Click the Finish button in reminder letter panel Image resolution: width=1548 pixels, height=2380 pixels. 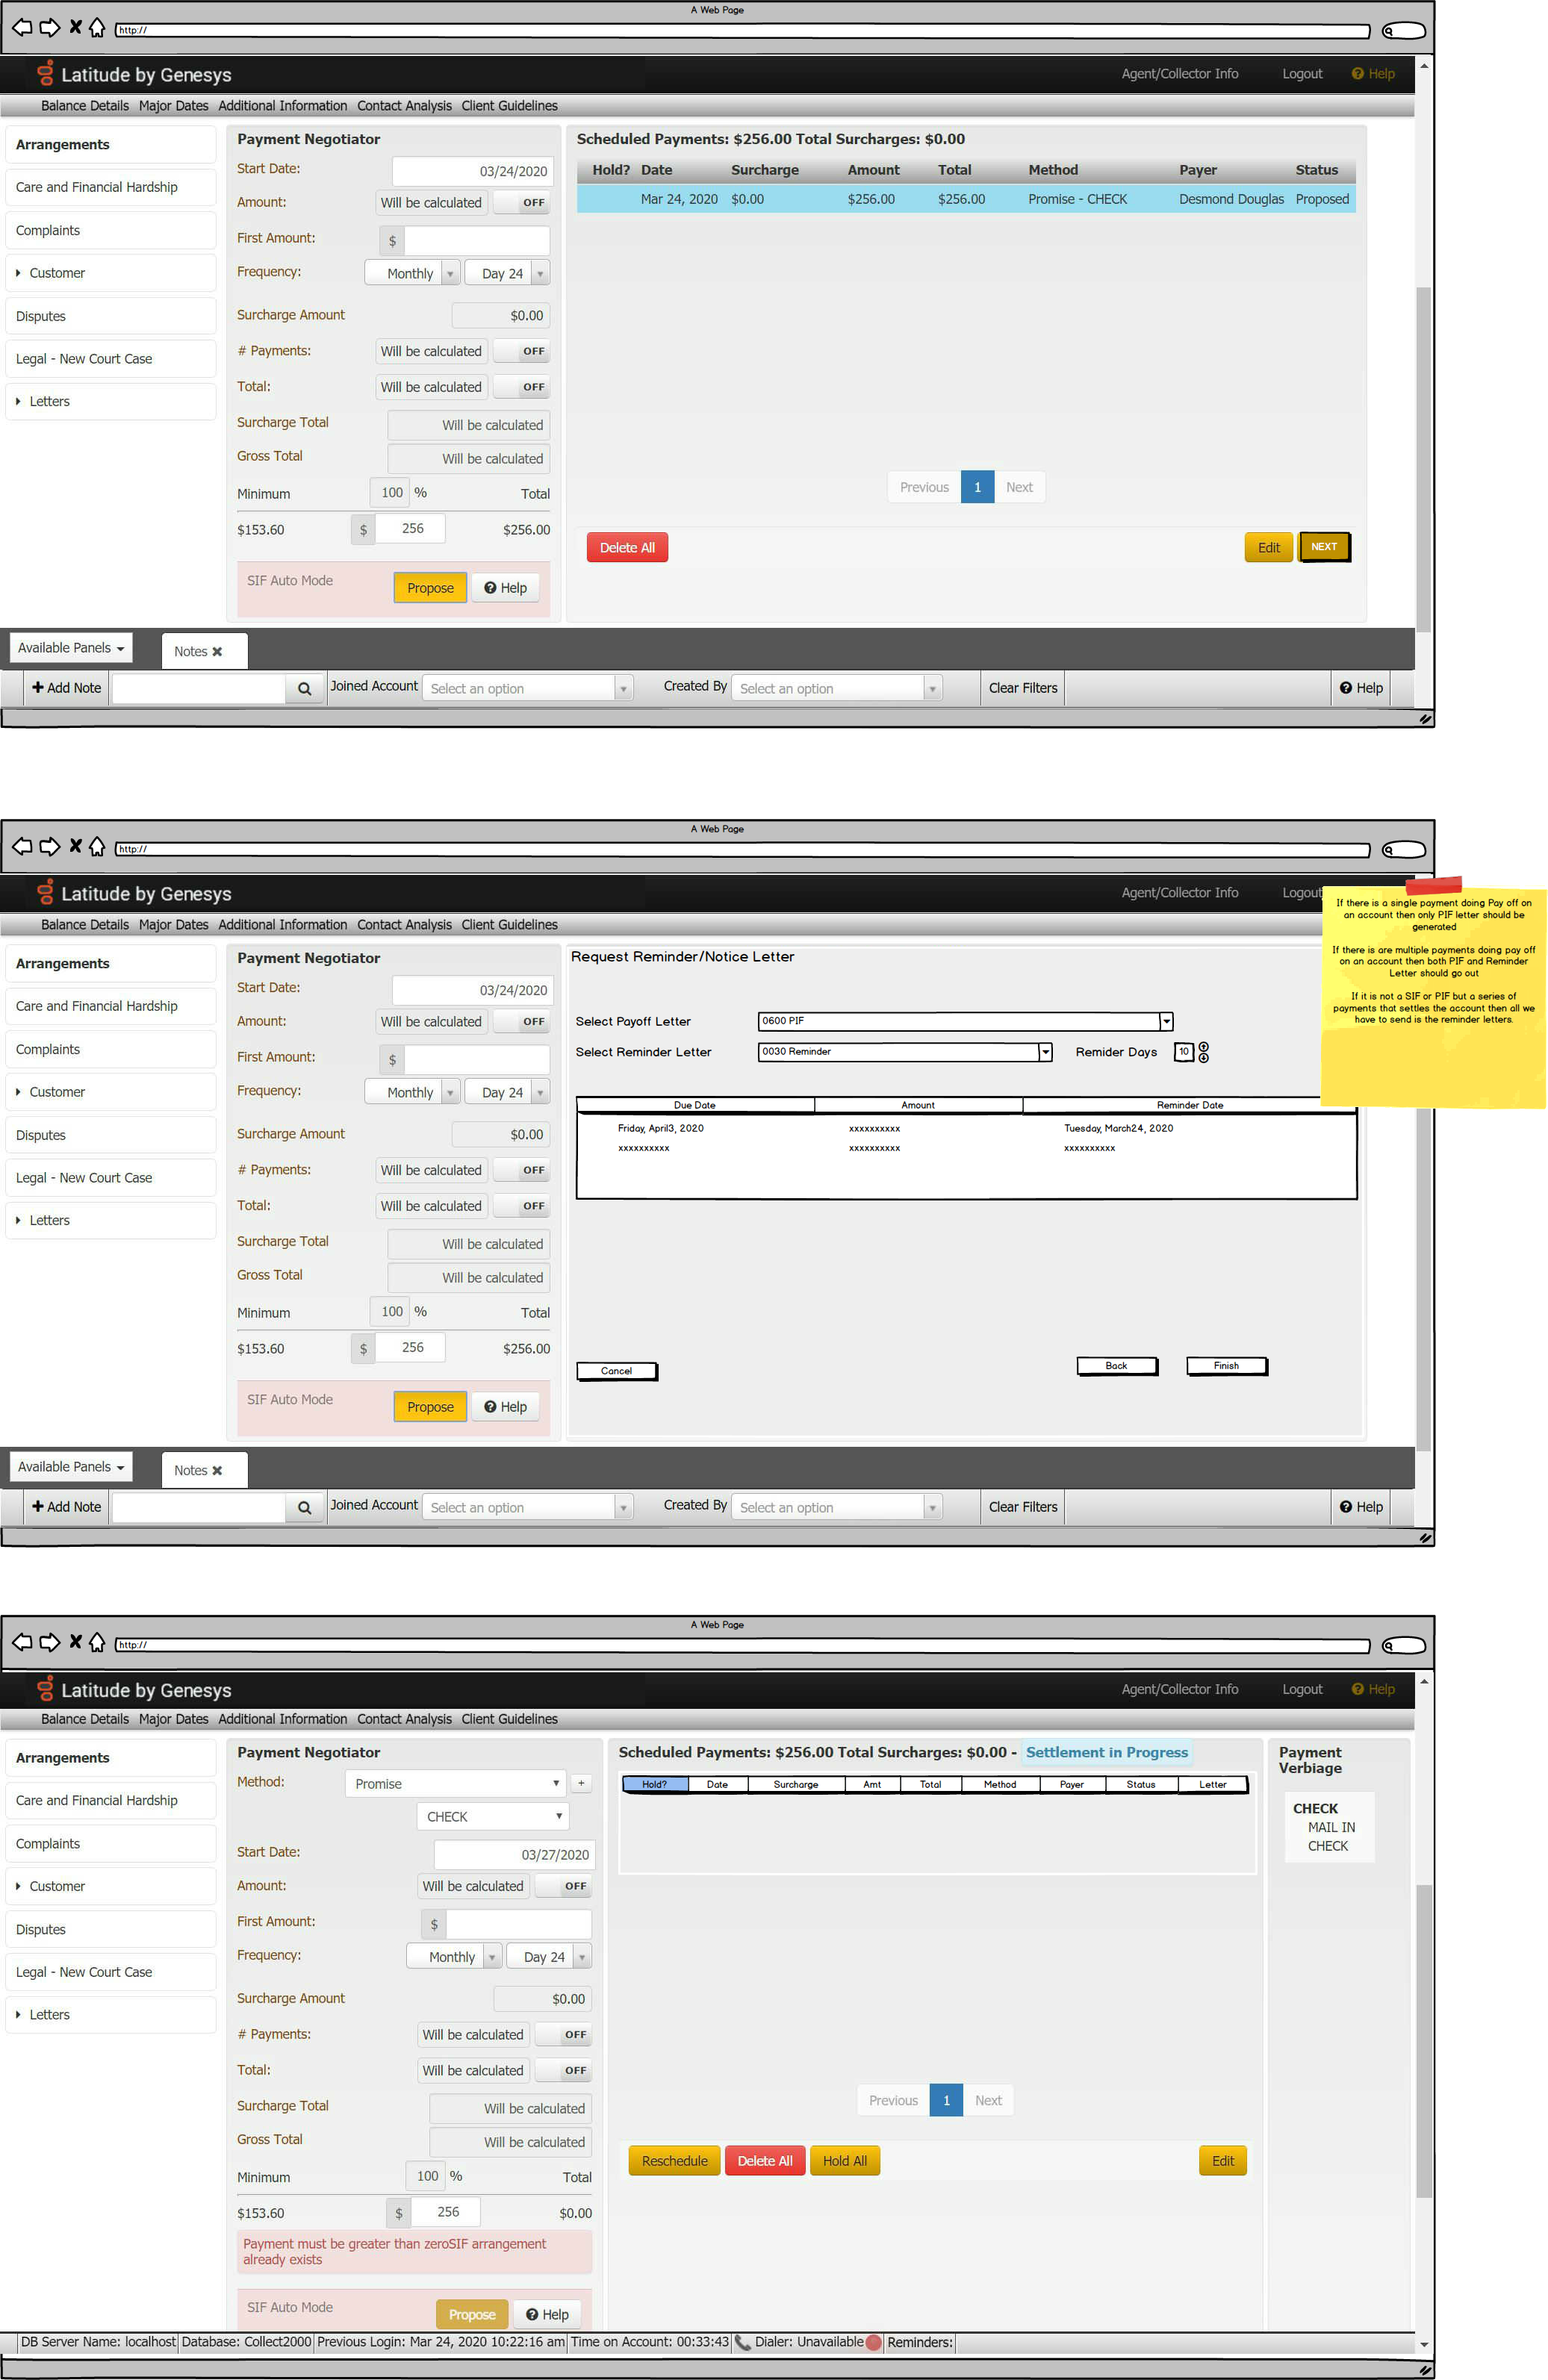tap(1226, 1365)
